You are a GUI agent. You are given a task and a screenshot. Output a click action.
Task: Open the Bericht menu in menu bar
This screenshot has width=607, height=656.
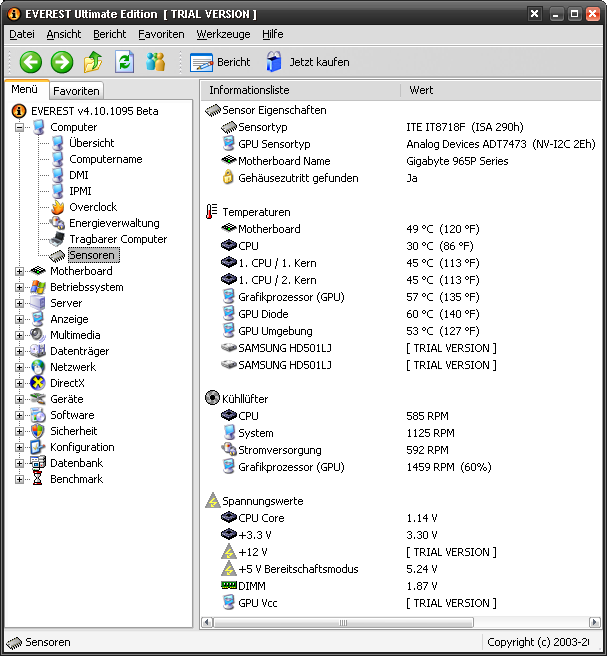(109, 34)
